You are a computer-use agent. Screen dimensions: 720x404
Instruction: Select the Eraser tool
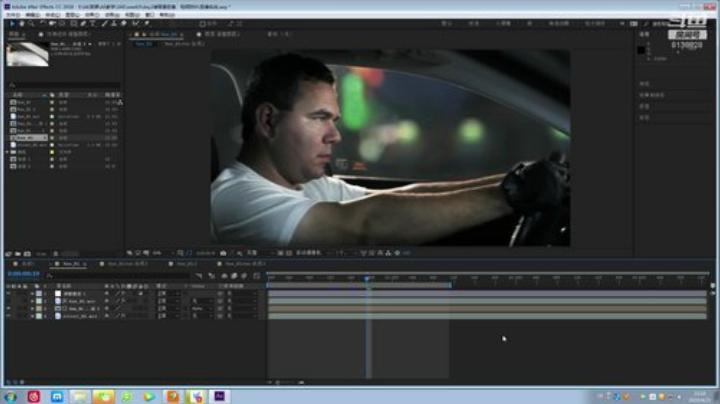coord(124,23)
